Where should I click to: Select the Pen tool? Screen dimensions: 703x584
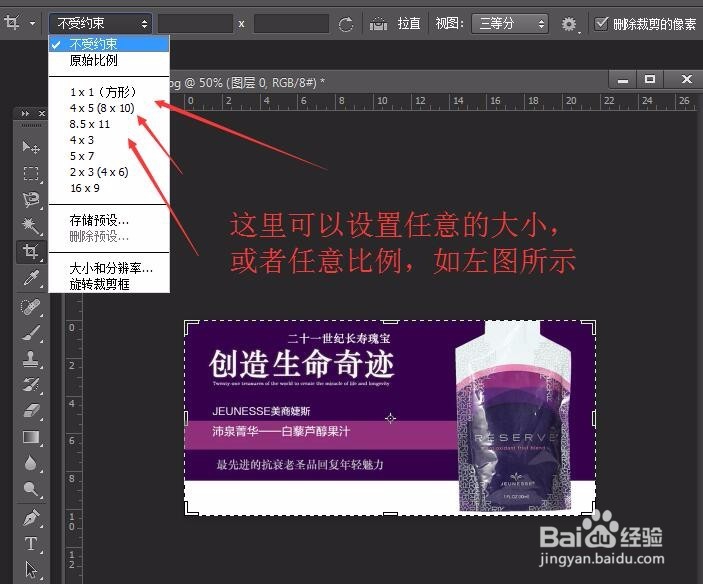[x=31, y=518]
